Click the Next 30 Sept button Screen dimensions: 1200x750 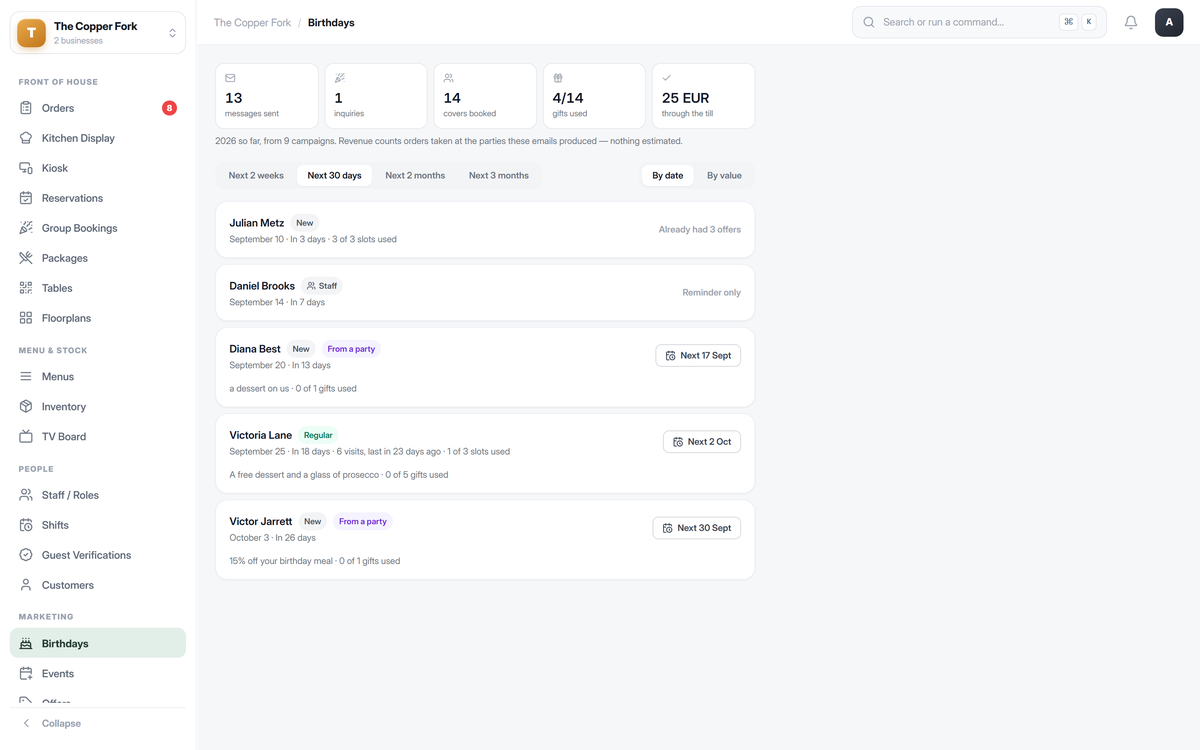point(697,528)
